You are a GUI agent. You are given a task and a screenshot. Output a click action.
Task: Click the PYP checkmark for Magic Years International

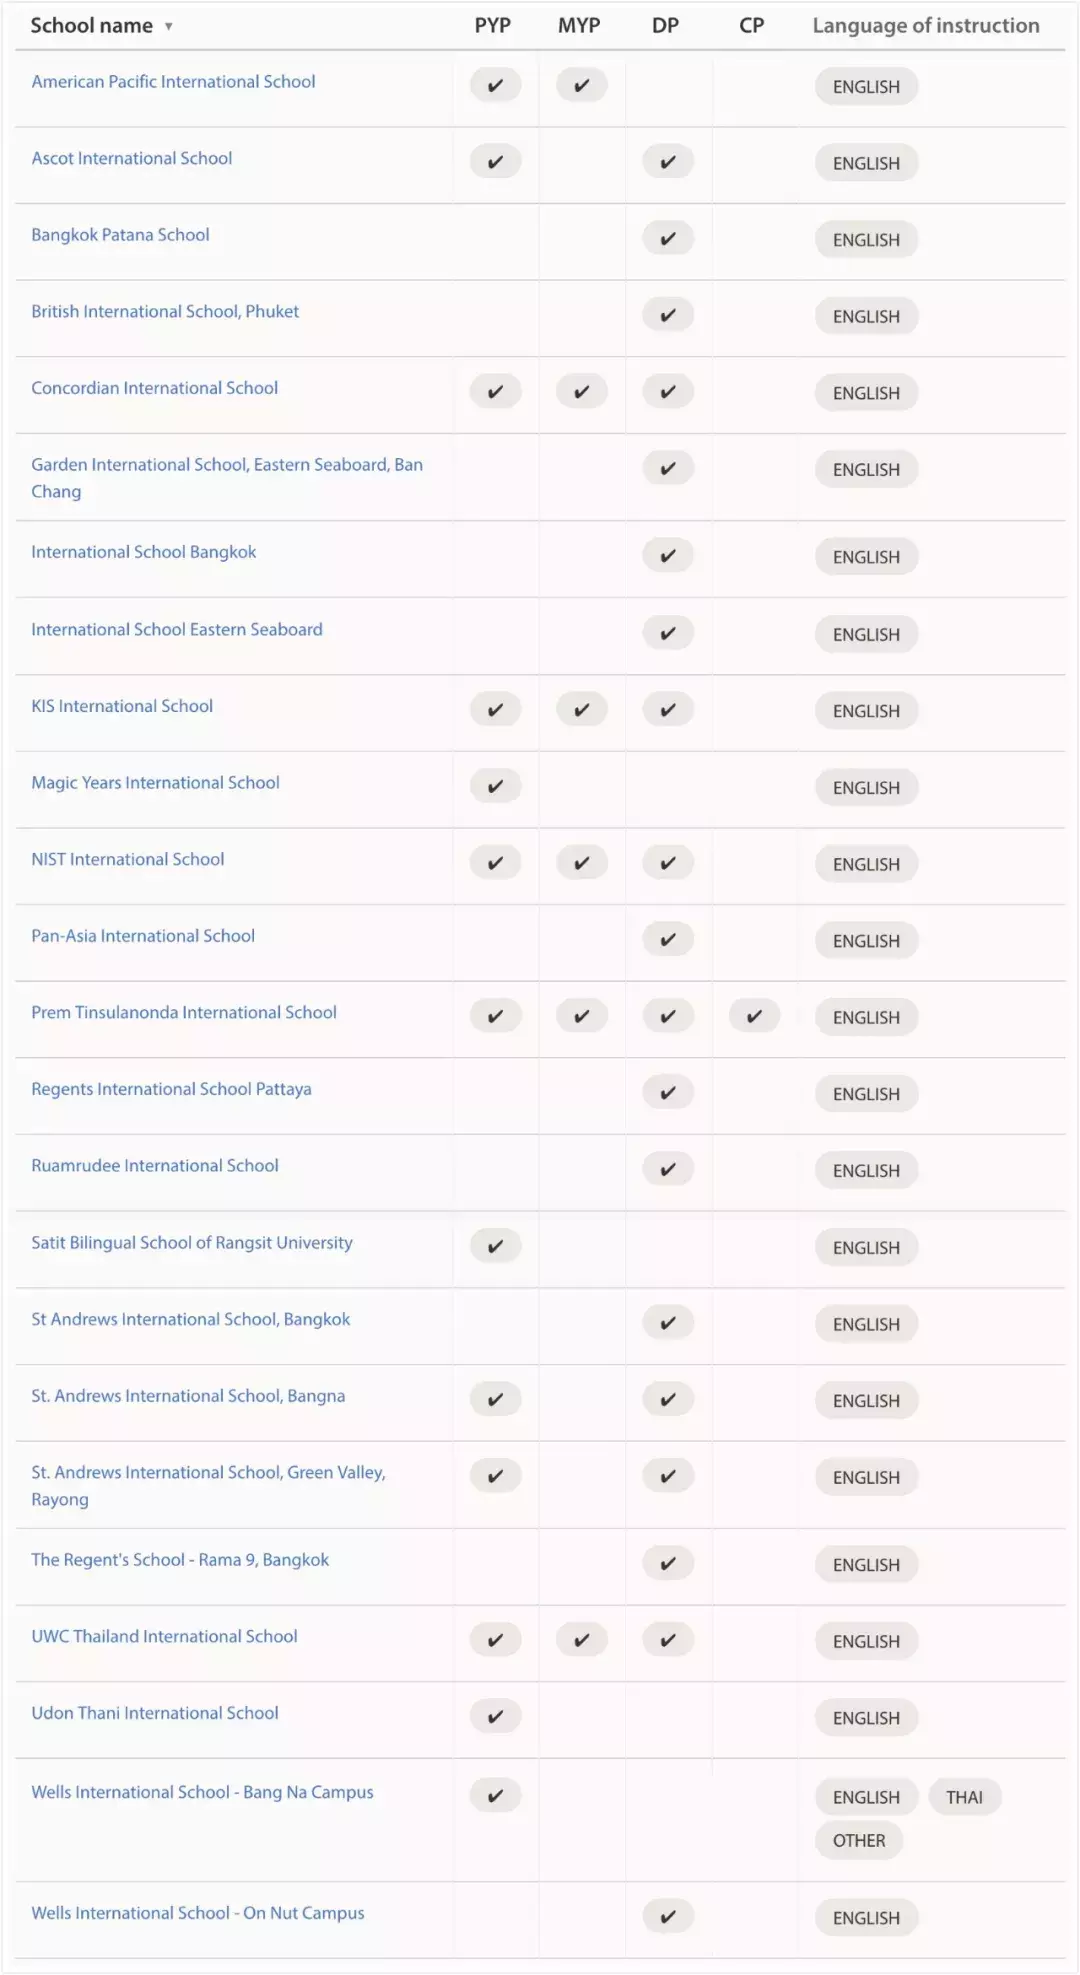495,786
